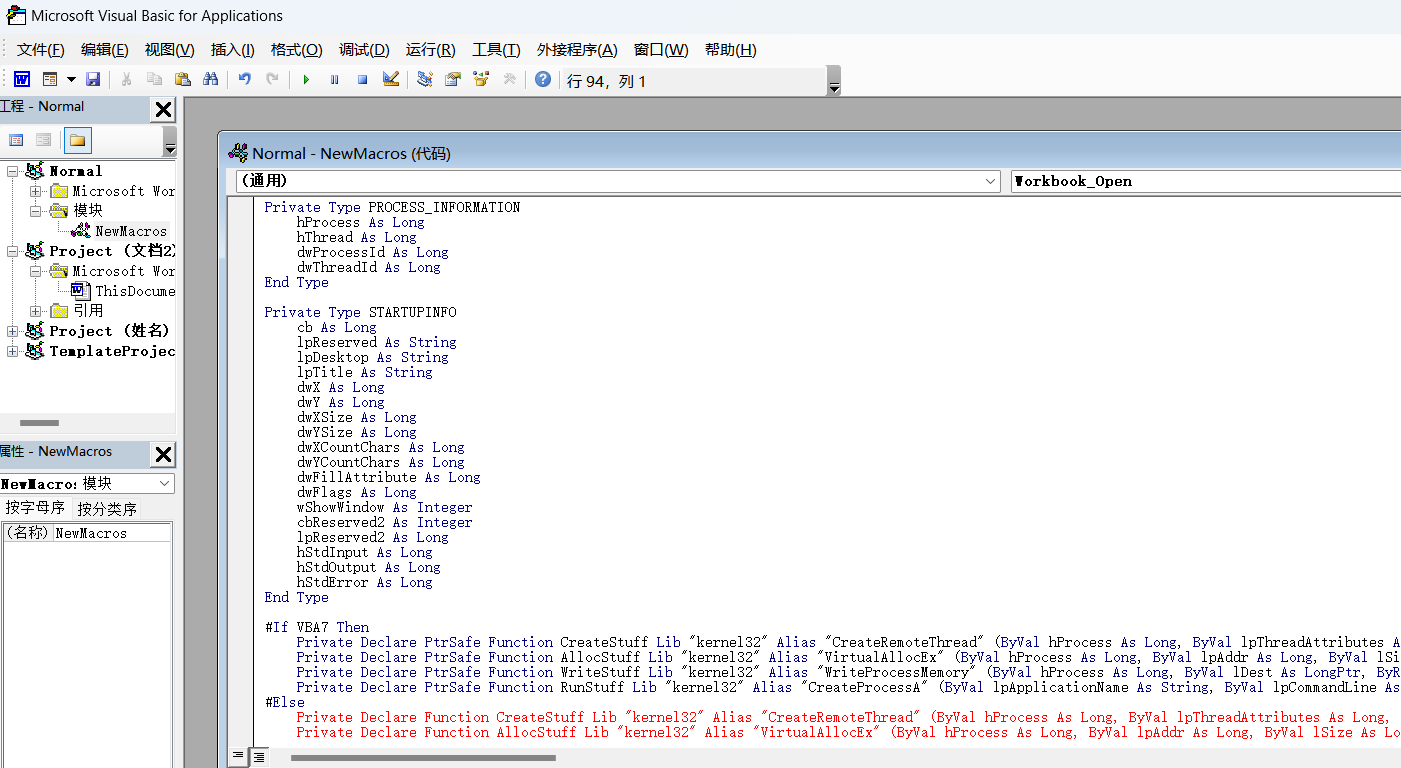Click the '#If VBA7 Then' code line
Viewport: 1401px width, 768px height.
pyautogui.click(x=317, y=627)
